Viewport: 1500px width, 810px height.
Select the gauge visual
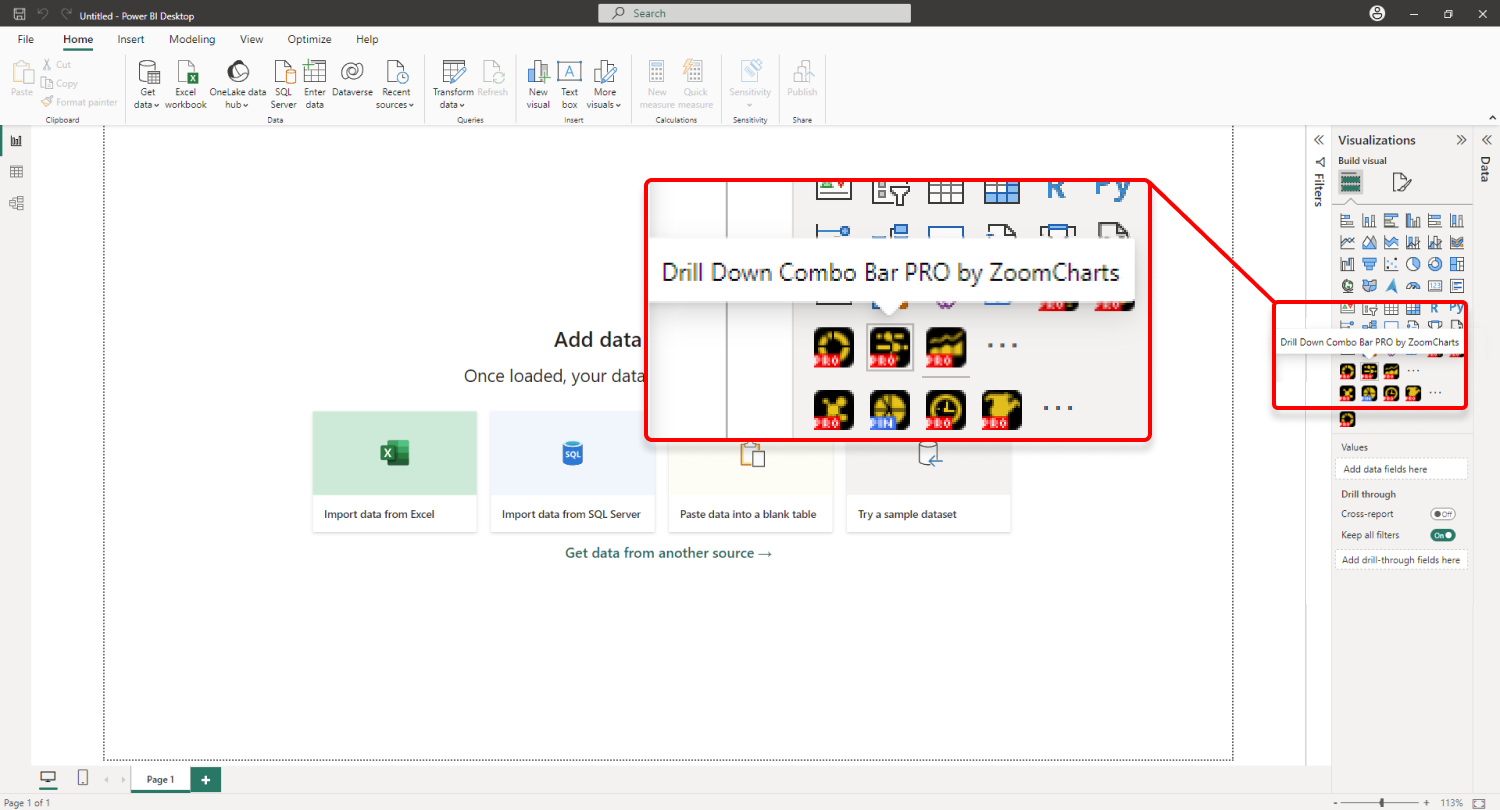click(1413, 286)
